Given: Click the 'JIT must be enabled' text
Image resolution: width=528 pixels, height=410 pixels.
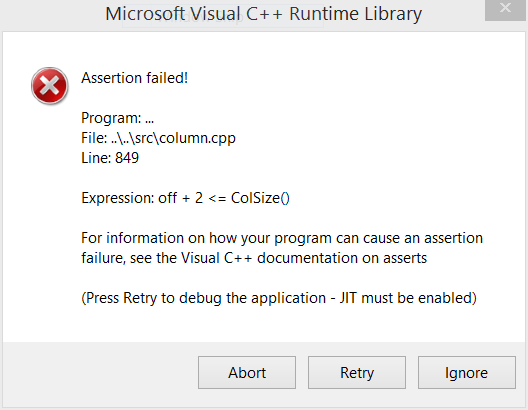Looking at the screenshot, I should tap(408, 298).
